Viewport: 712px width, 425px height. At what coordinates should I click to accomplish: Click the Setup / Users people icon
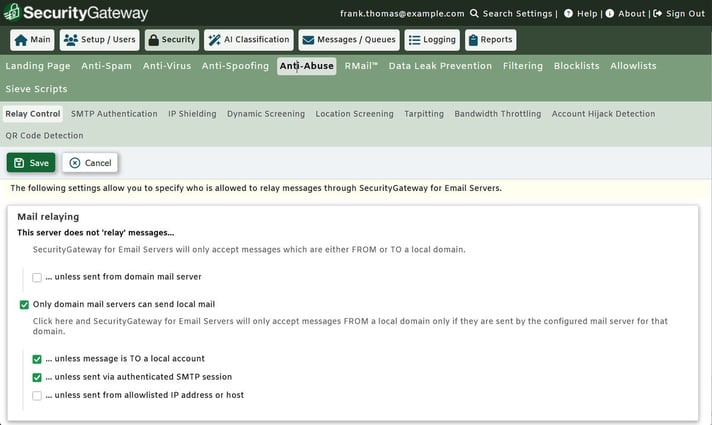coord(71,40)
